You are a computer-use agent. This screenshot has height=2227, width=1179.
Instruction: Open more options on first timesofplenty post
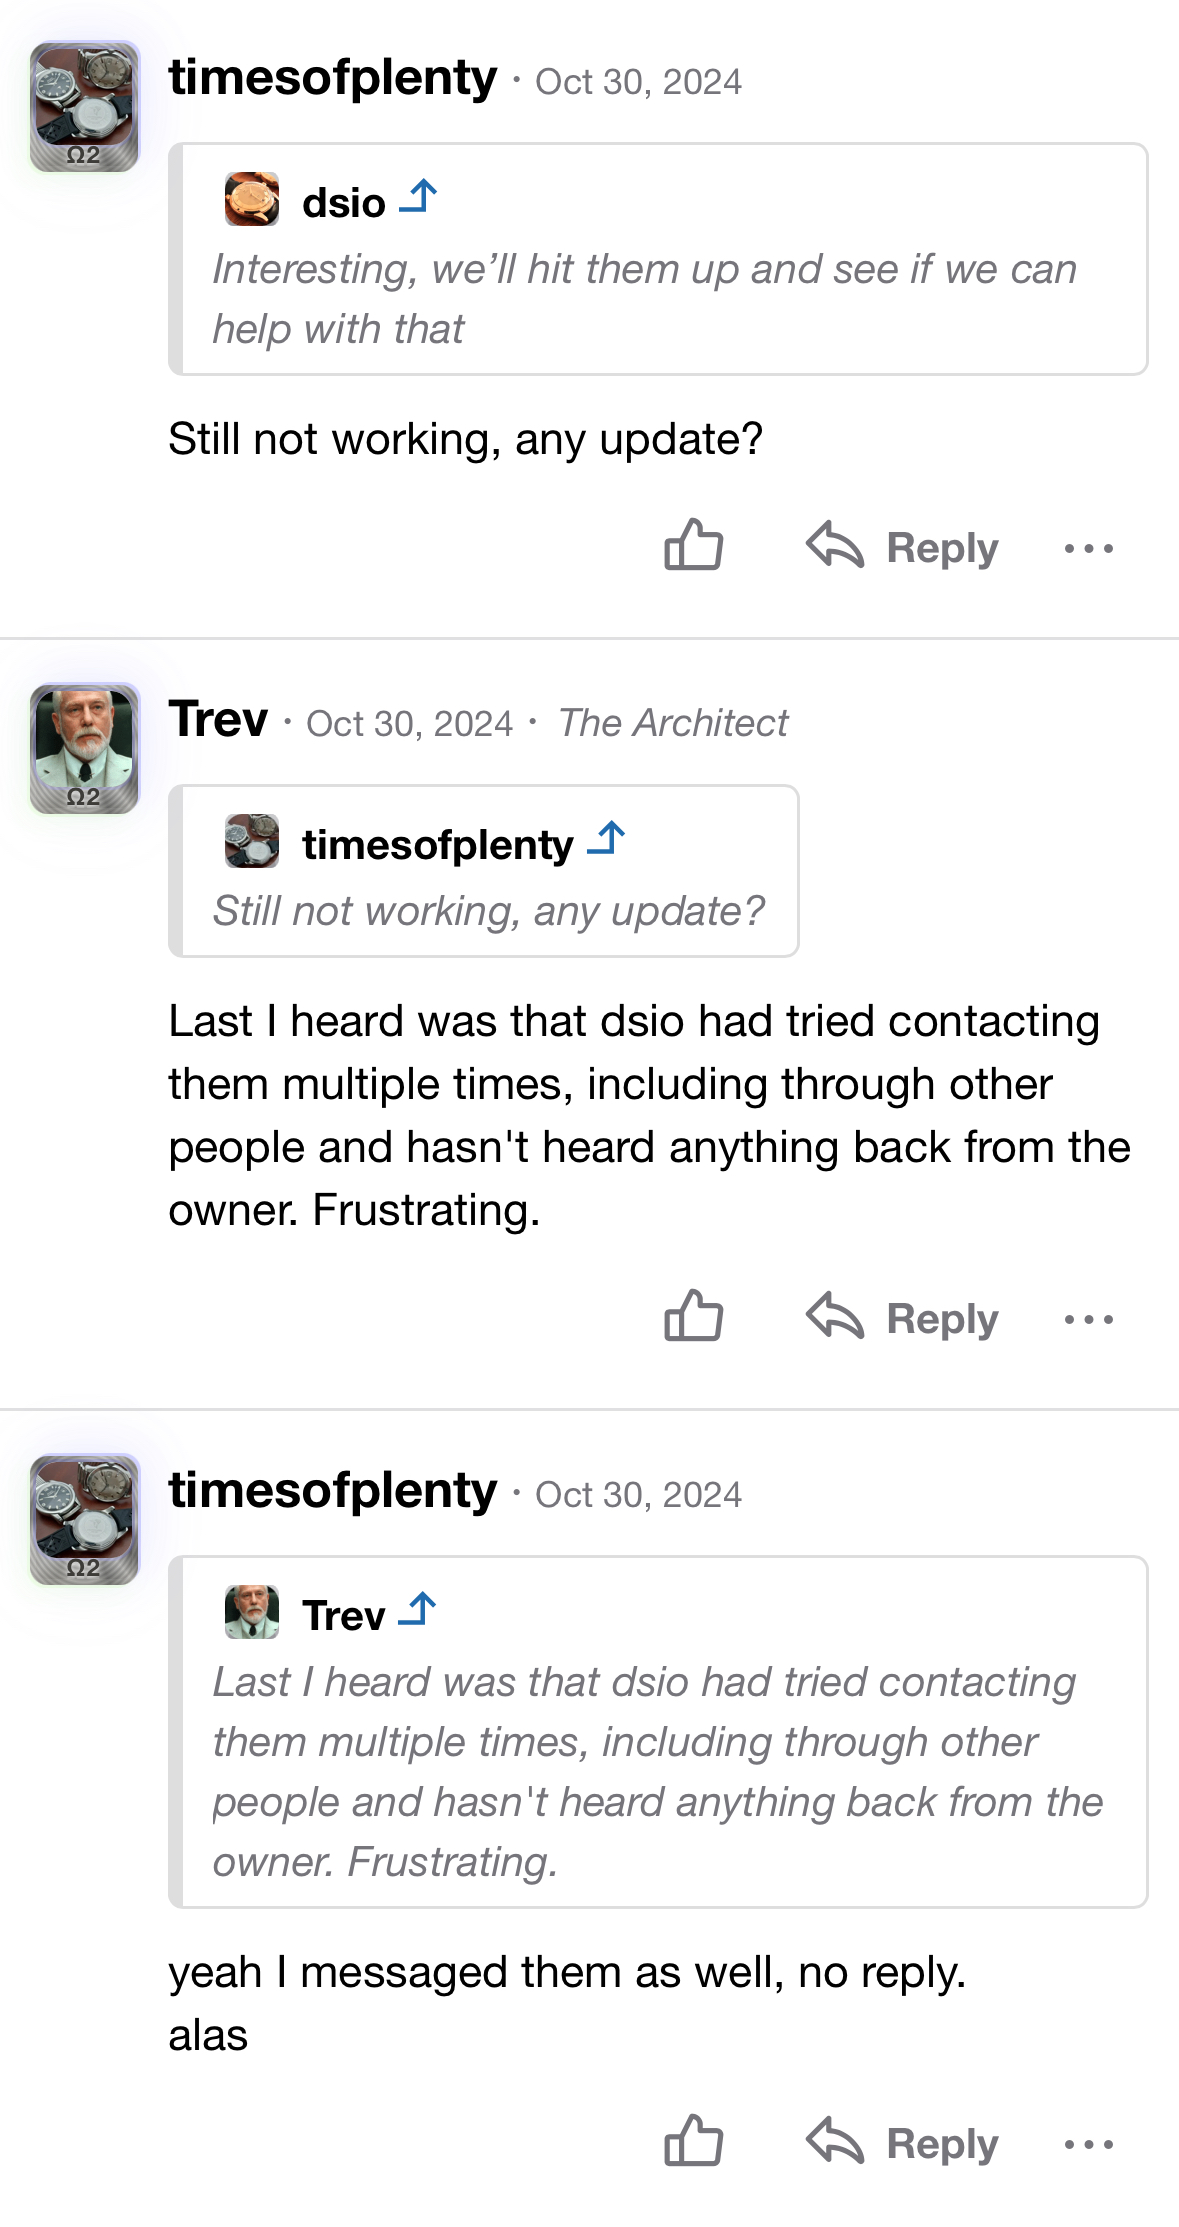click(1088, 548)
